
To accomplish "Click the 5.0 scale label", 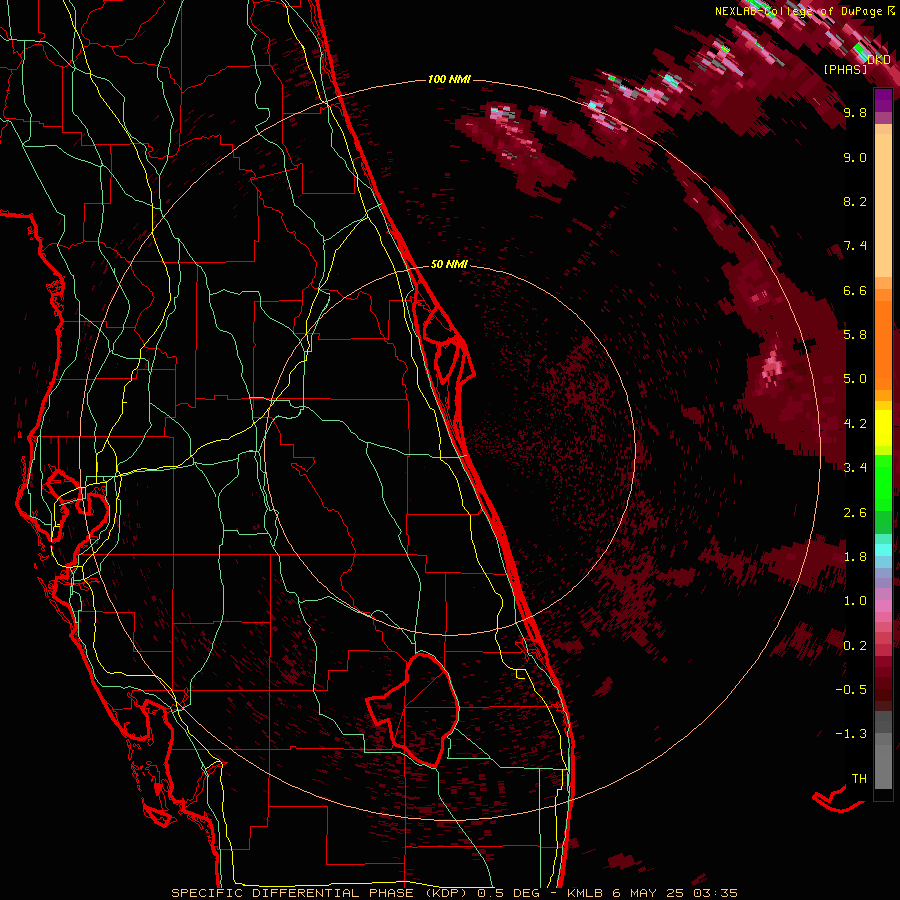I will coord(855,379).
